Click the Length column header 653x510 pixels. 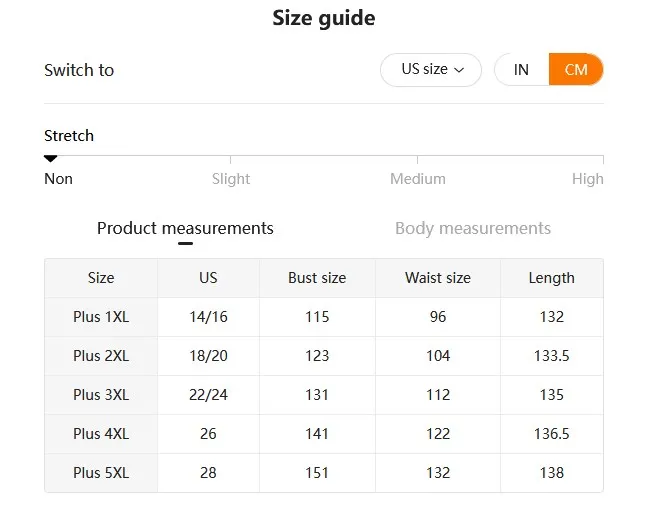coord(551,278)
